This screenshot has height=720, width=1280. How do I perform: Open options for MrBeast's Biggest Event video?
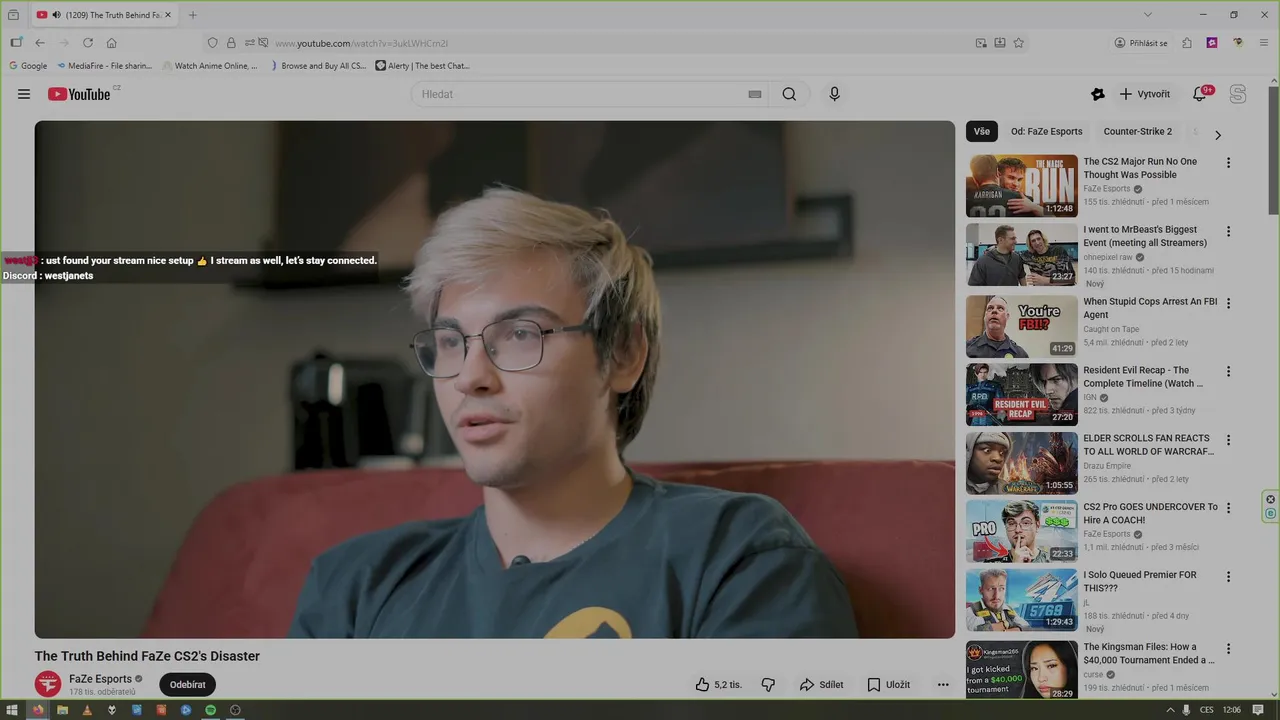[1229, 231]
